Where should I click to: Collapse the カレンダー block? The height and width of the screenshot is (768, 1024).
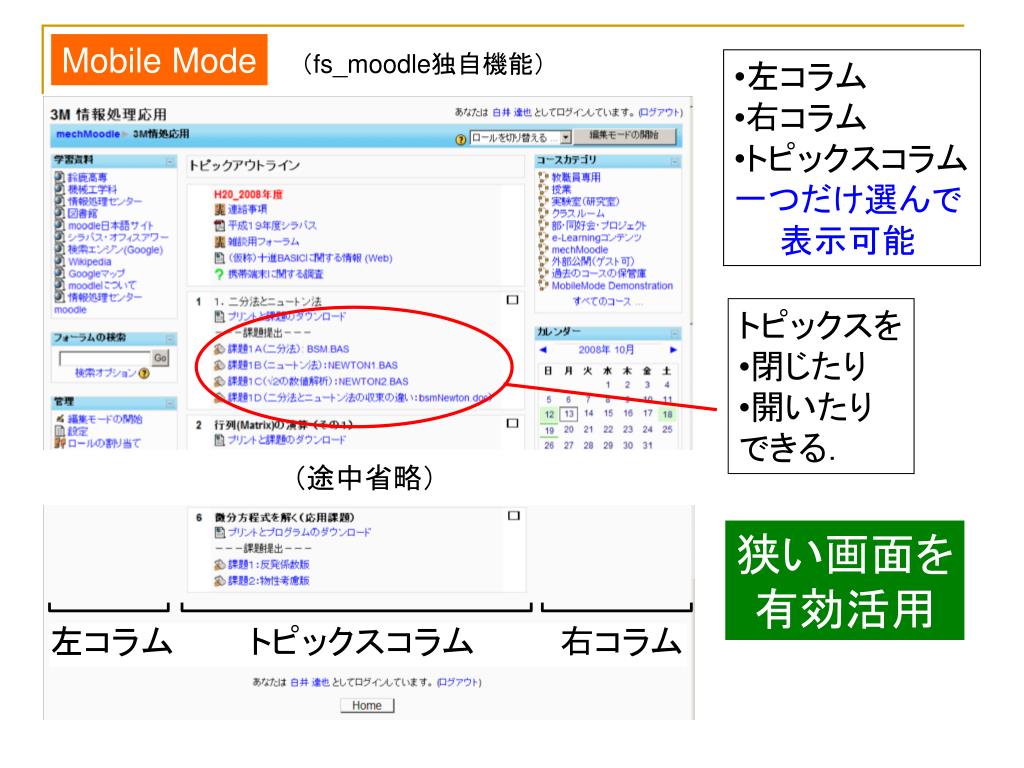[x=675, y=333]
